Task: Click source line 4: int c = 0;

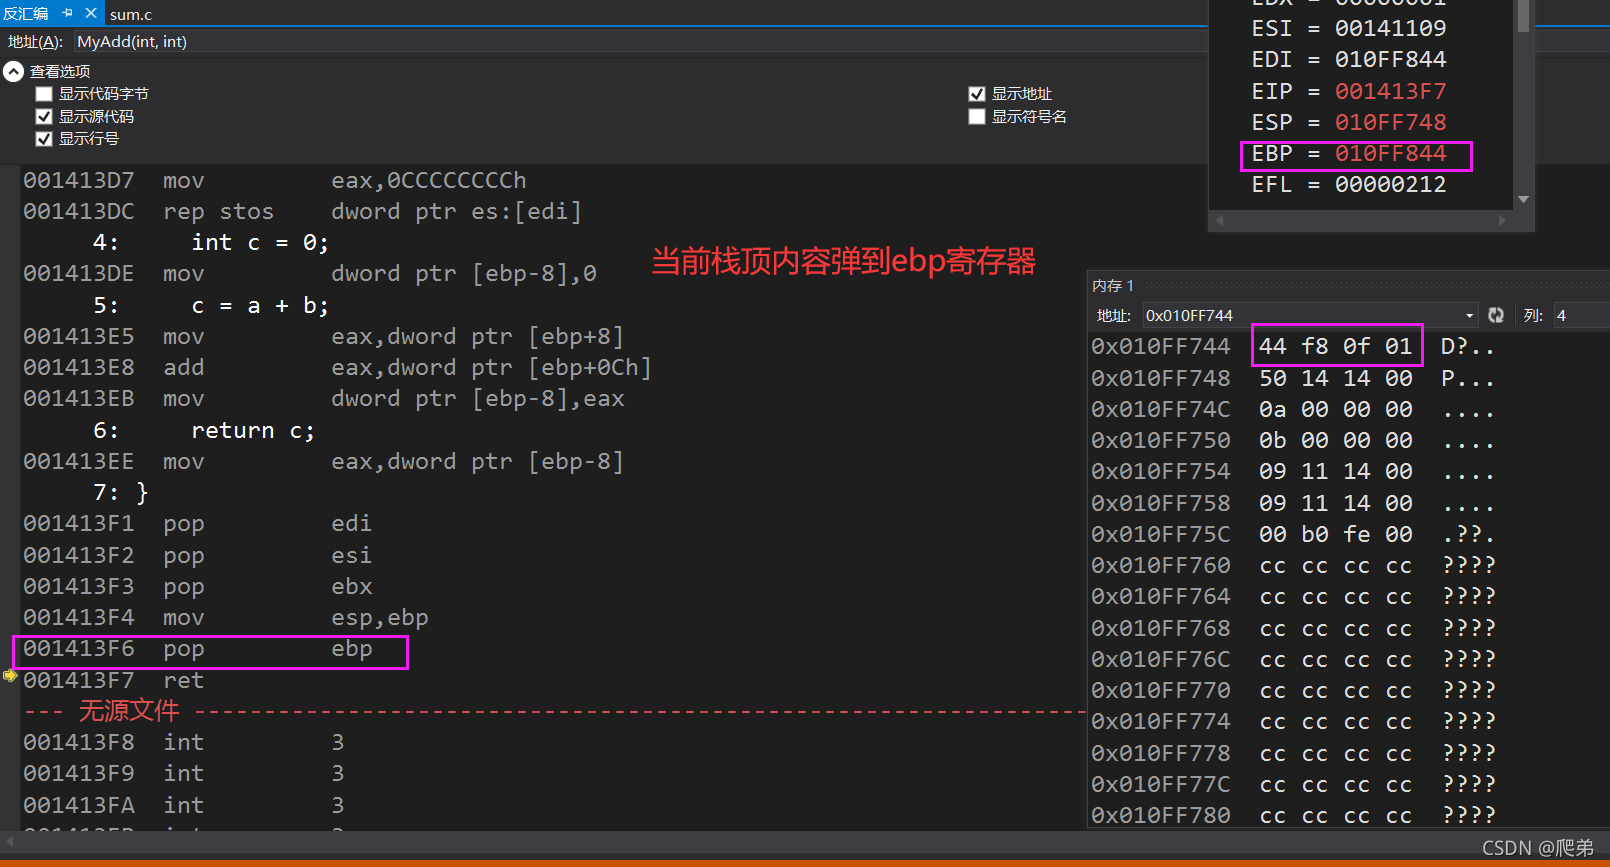Action: pos(211,243)
